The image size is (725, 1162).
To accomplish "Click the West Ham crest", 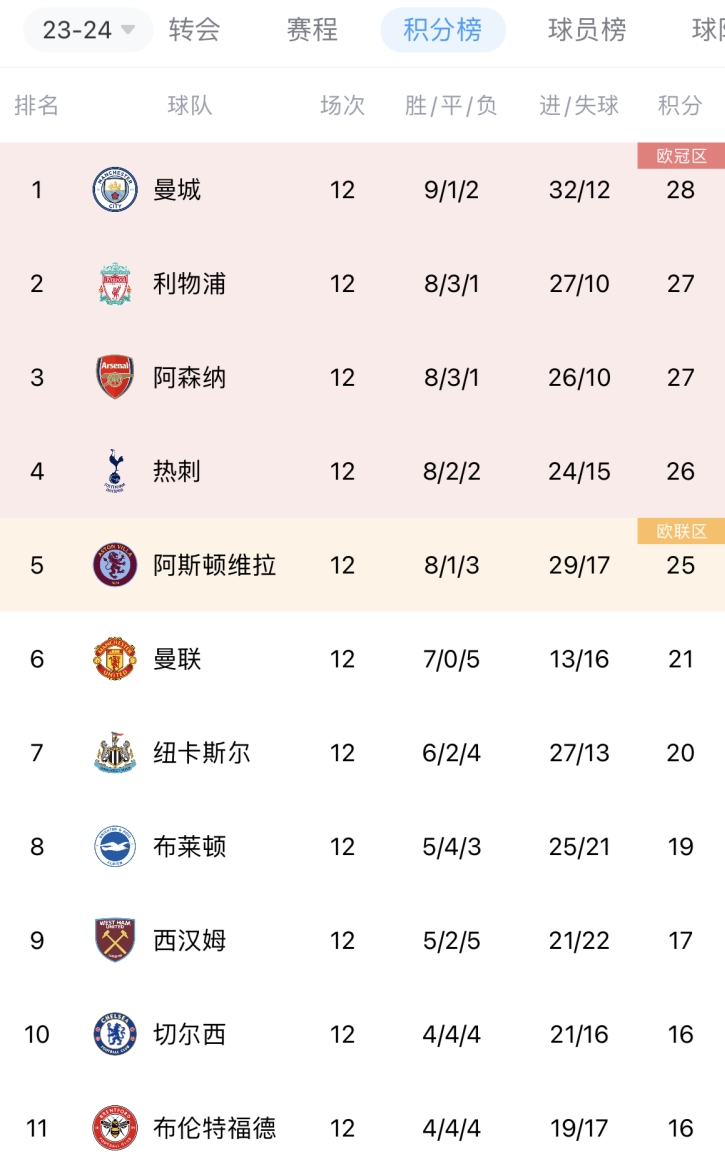I will coord(115,940).
